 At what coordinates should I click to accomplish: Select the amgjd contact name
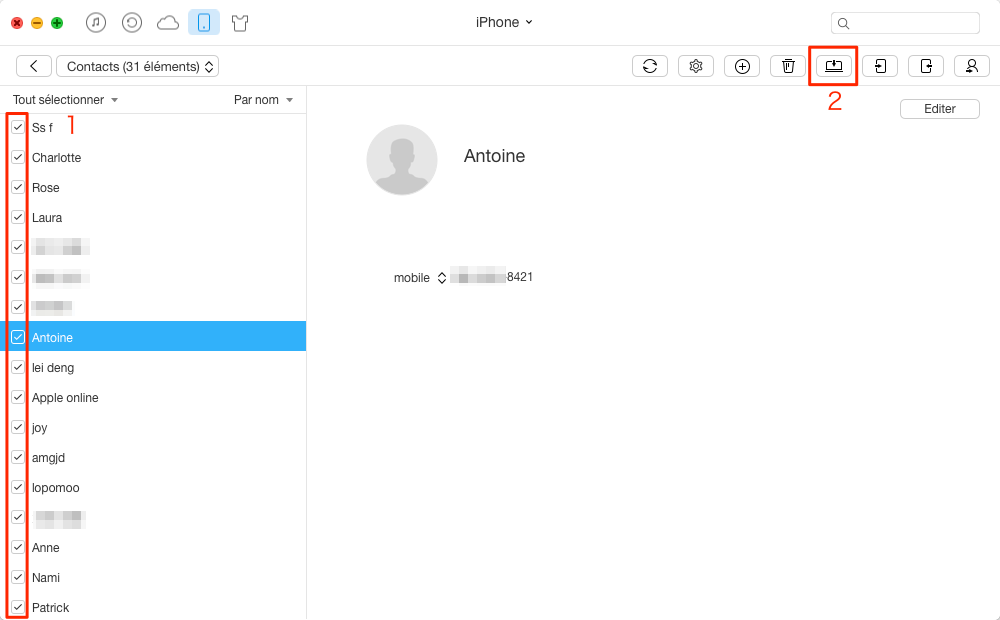(48, 458)
